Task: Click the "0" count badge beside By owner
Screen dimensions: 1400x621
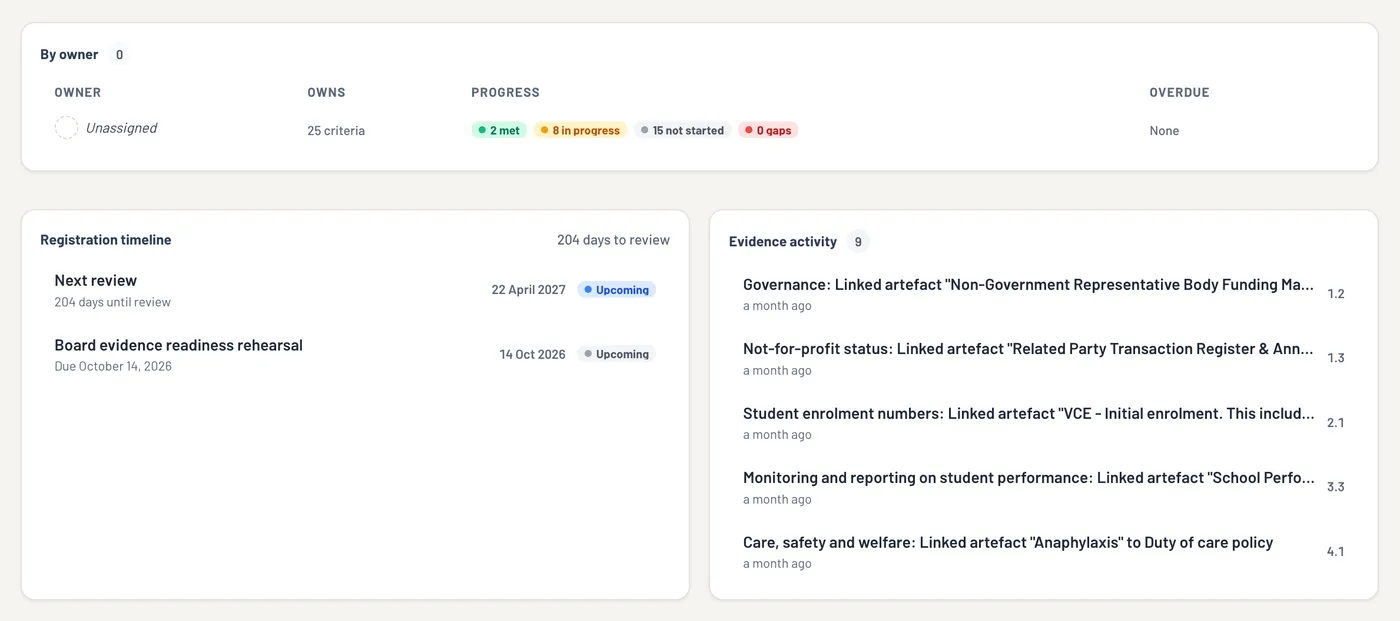Action: click(120, 55)
